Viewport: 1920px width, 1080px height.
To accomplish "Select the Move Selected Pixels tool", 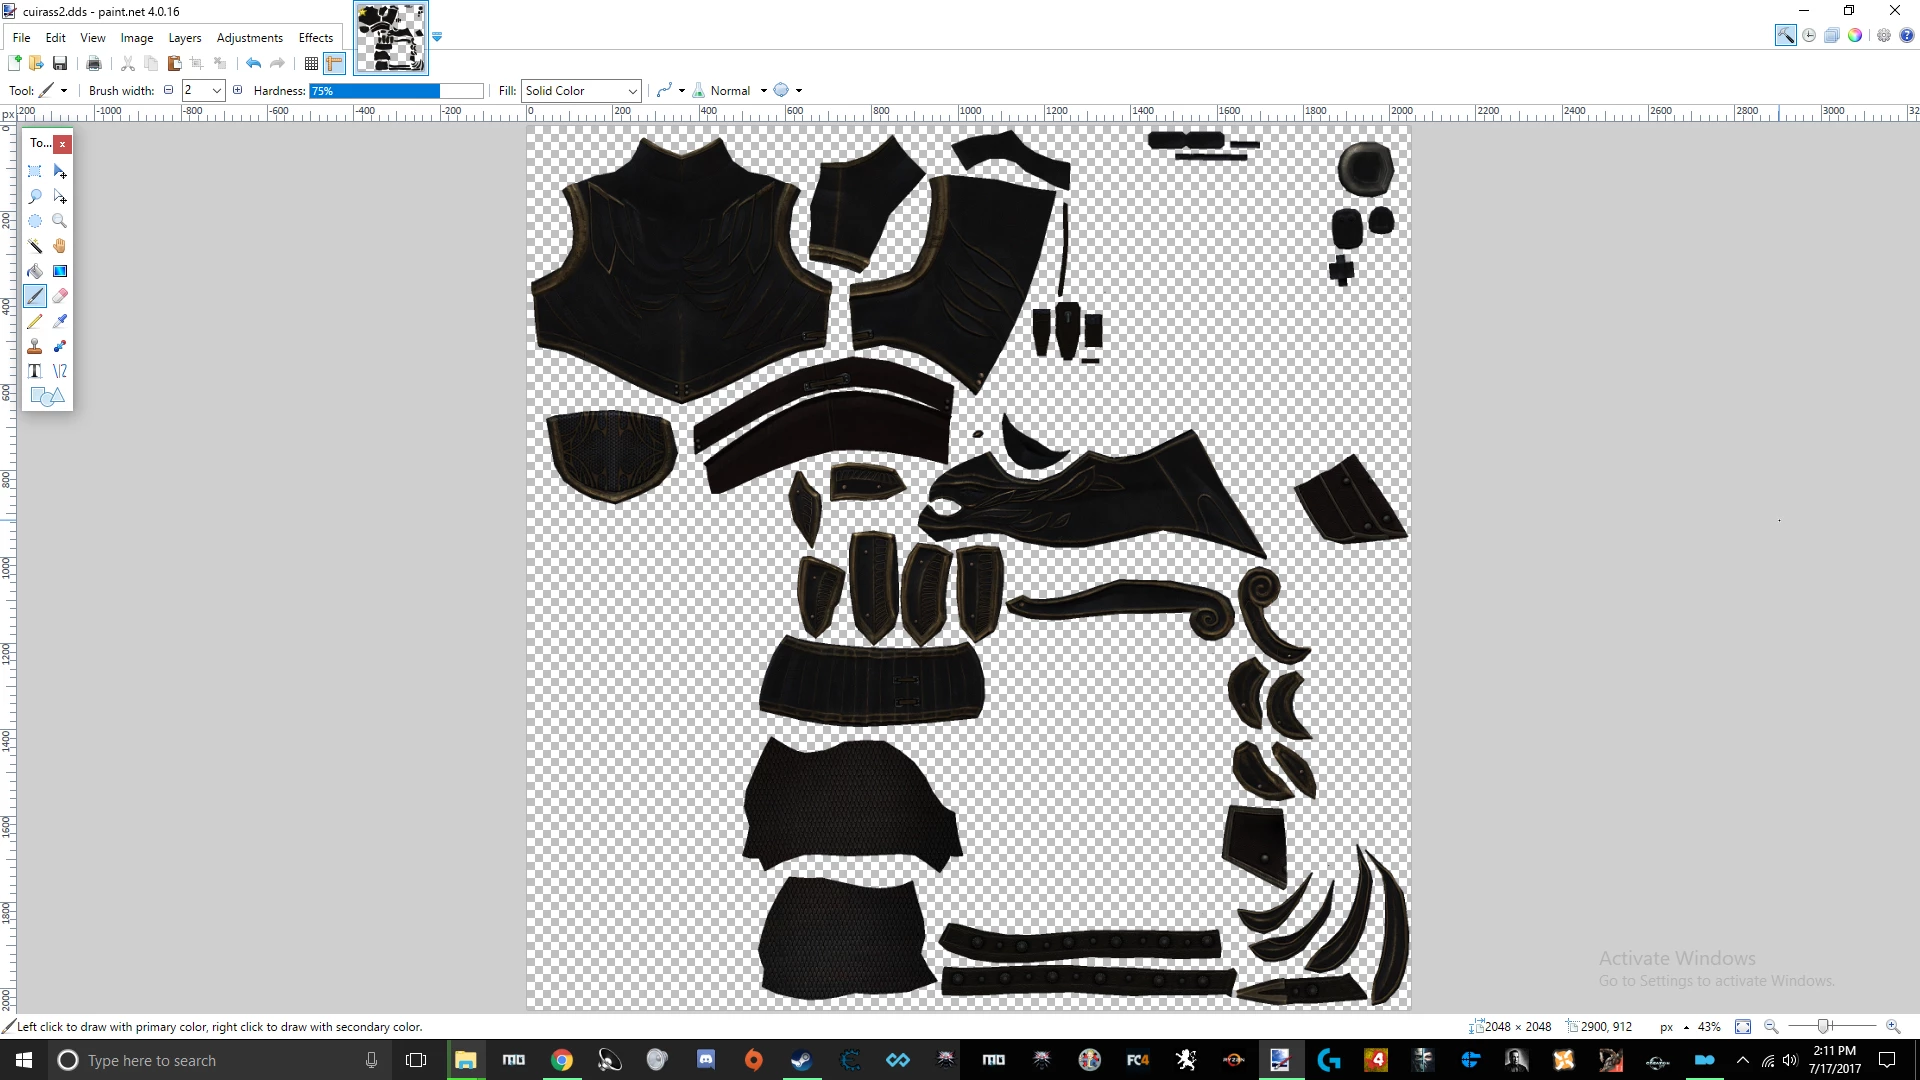I will [60, 171].
